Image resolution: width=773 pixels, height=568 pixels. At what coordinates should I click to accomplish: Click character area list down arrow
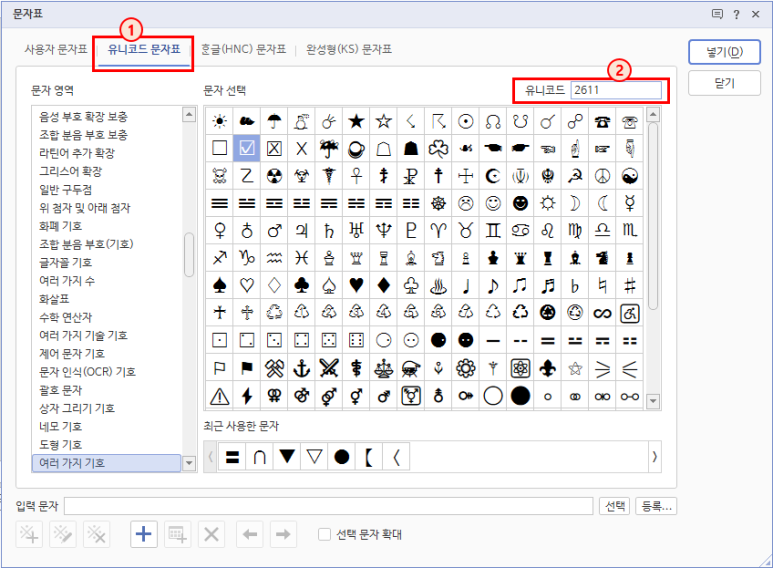pyautogui.click(x=189, y=463)
